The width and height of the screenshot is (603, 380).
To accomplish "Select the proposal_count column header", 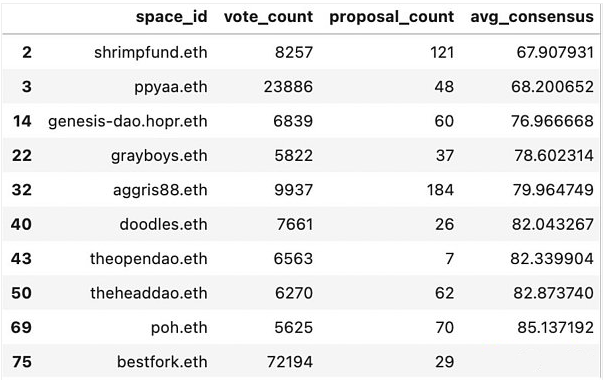I will click(x=392, y=17).
